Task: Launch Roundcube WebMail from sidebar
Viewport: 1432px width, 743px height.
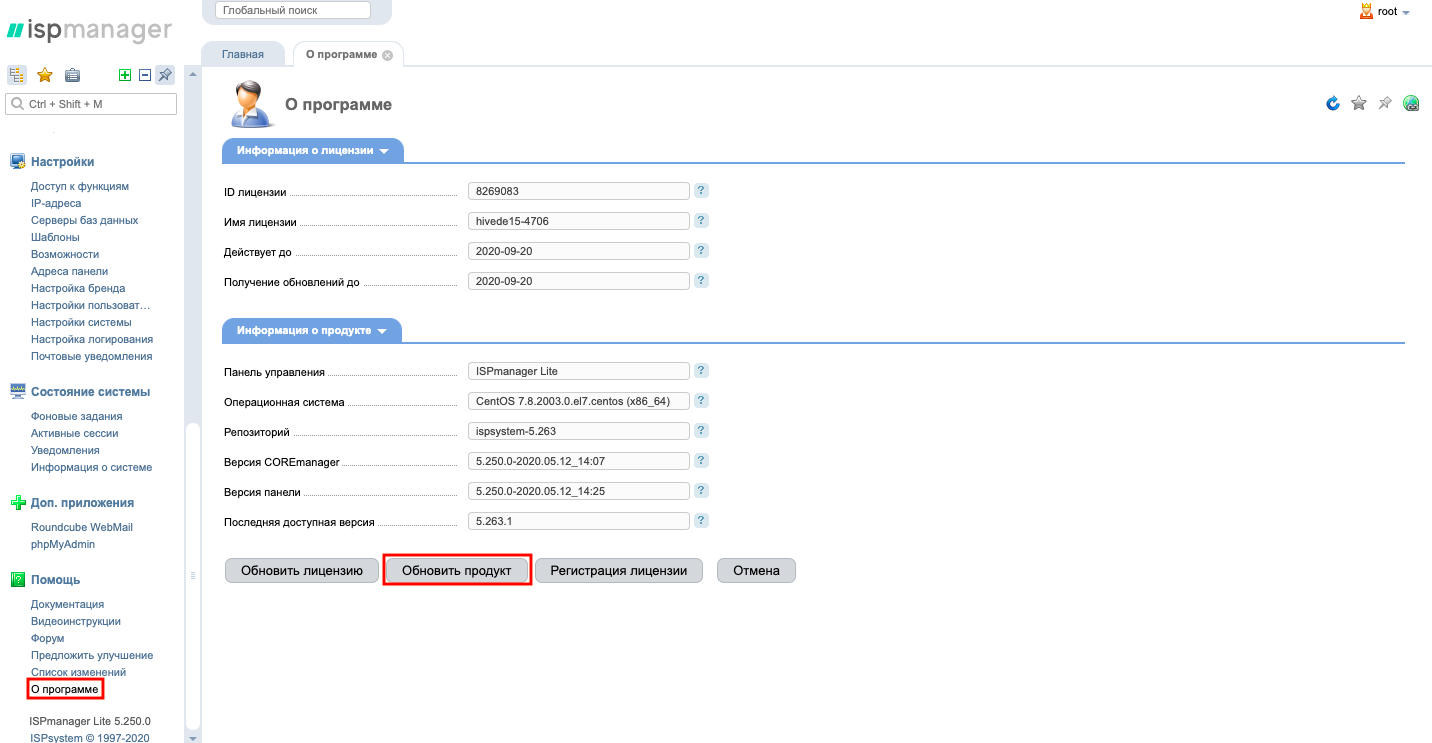Action: click(x=82, y=527)
